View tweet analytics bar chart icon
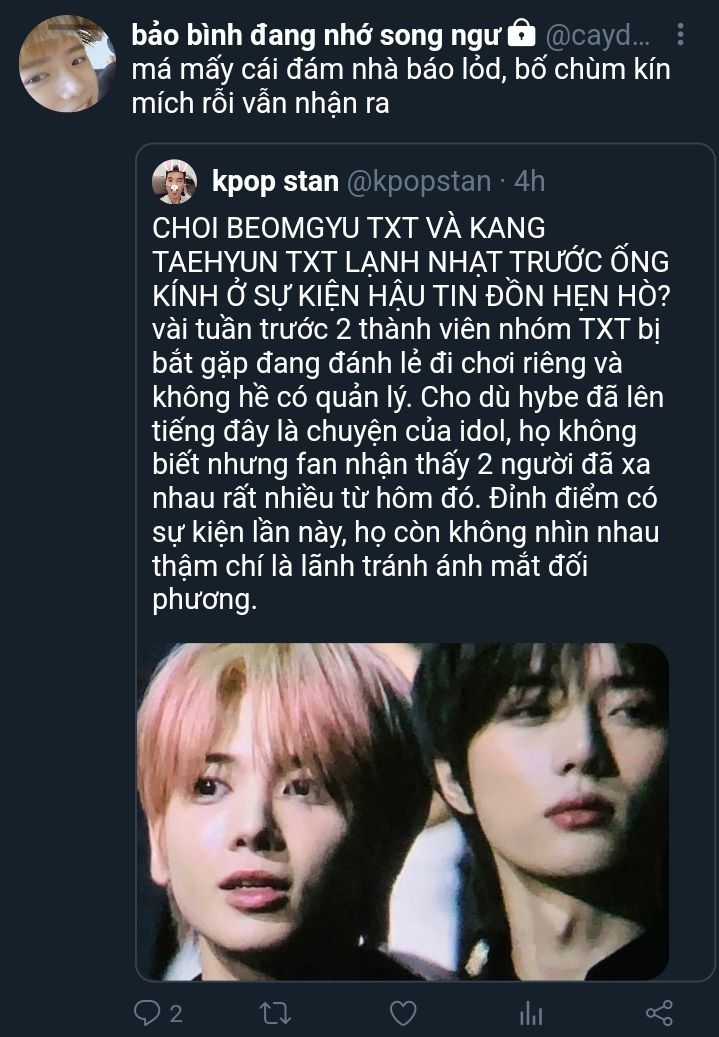 pyautogui.click(x=530, y=1013)
